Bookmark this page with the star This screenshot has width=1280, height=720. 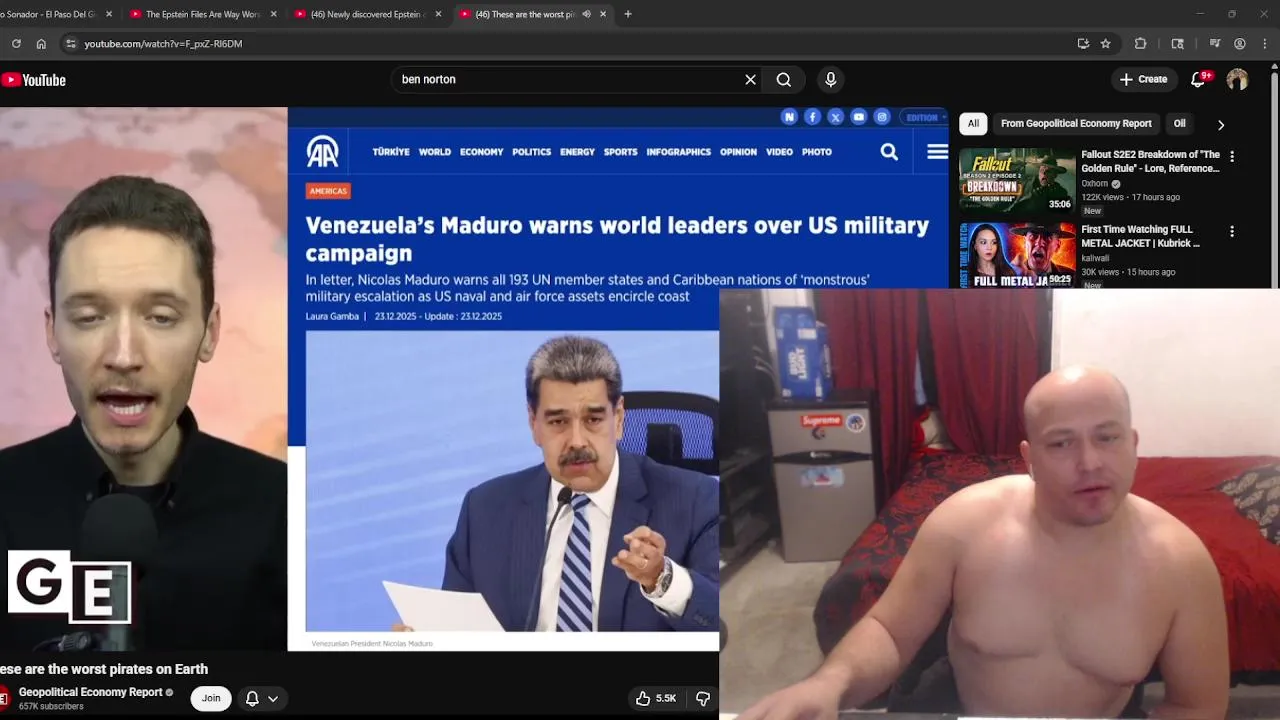tap(1105, 44)
